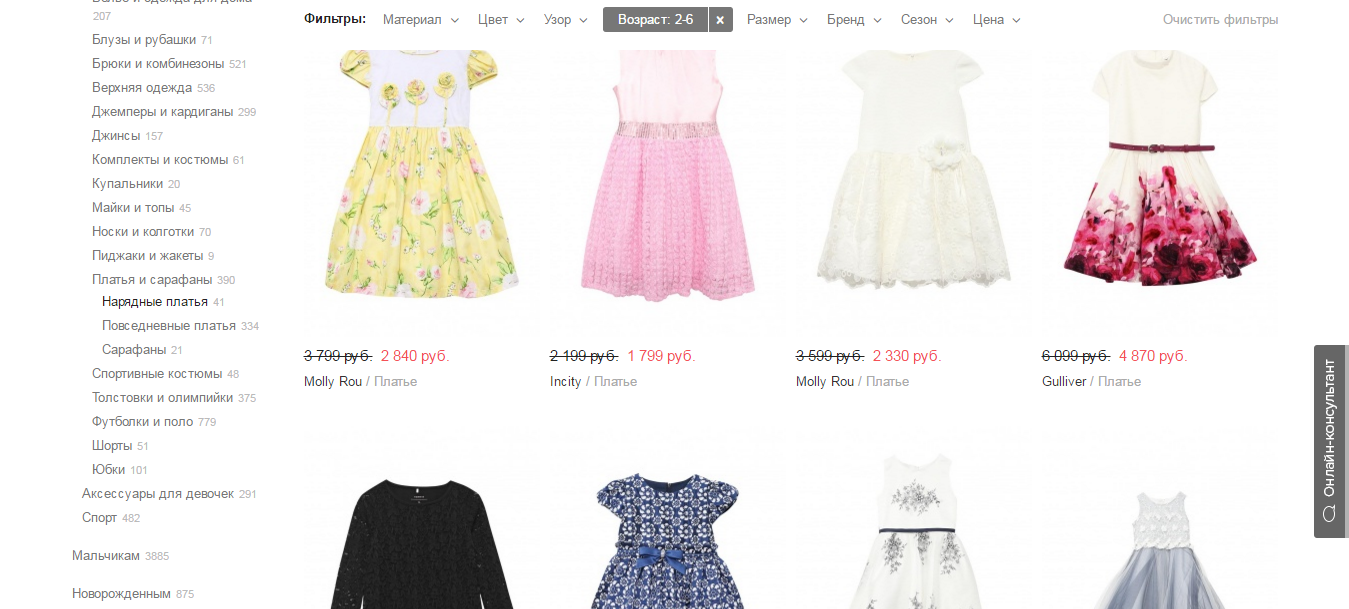1349x609 pixels.
Task: Expand the Цена filter dropdown
Action: pyautogui.click(x=997, y=20)
